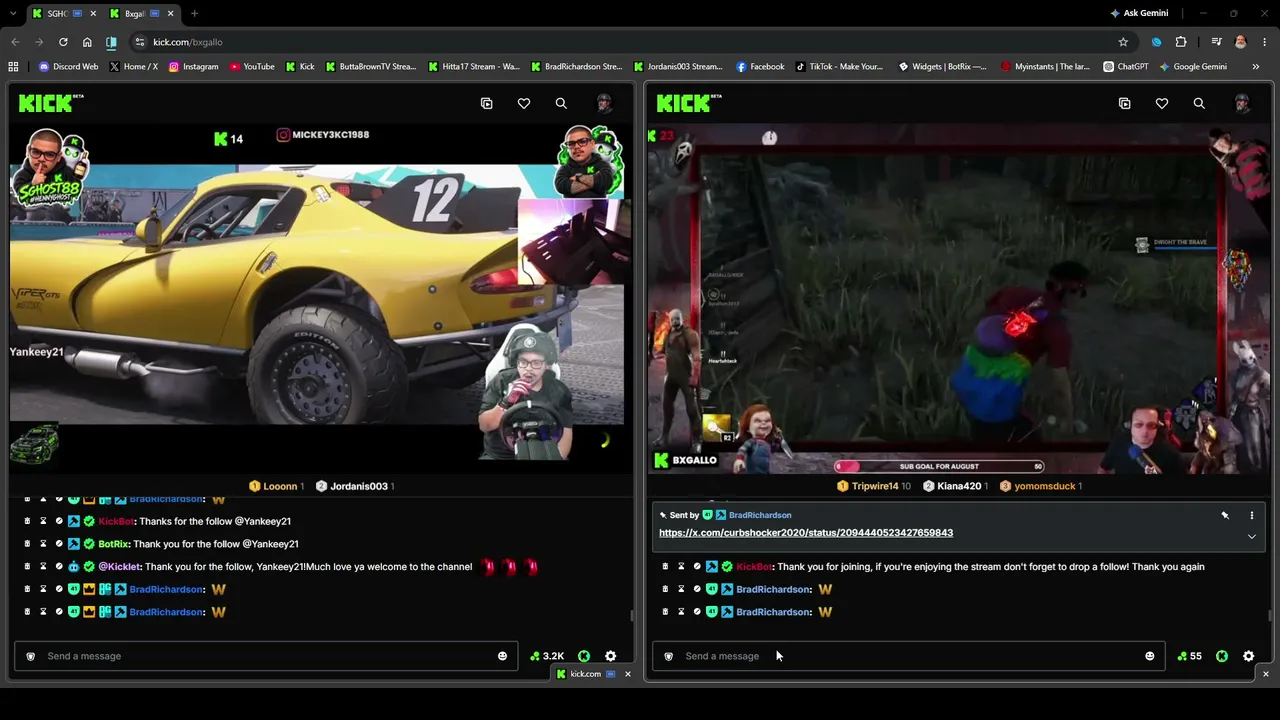1280x720 pixels.
Task: Open chat settings gear in the left chat
Action: click(x=611, y=656)
